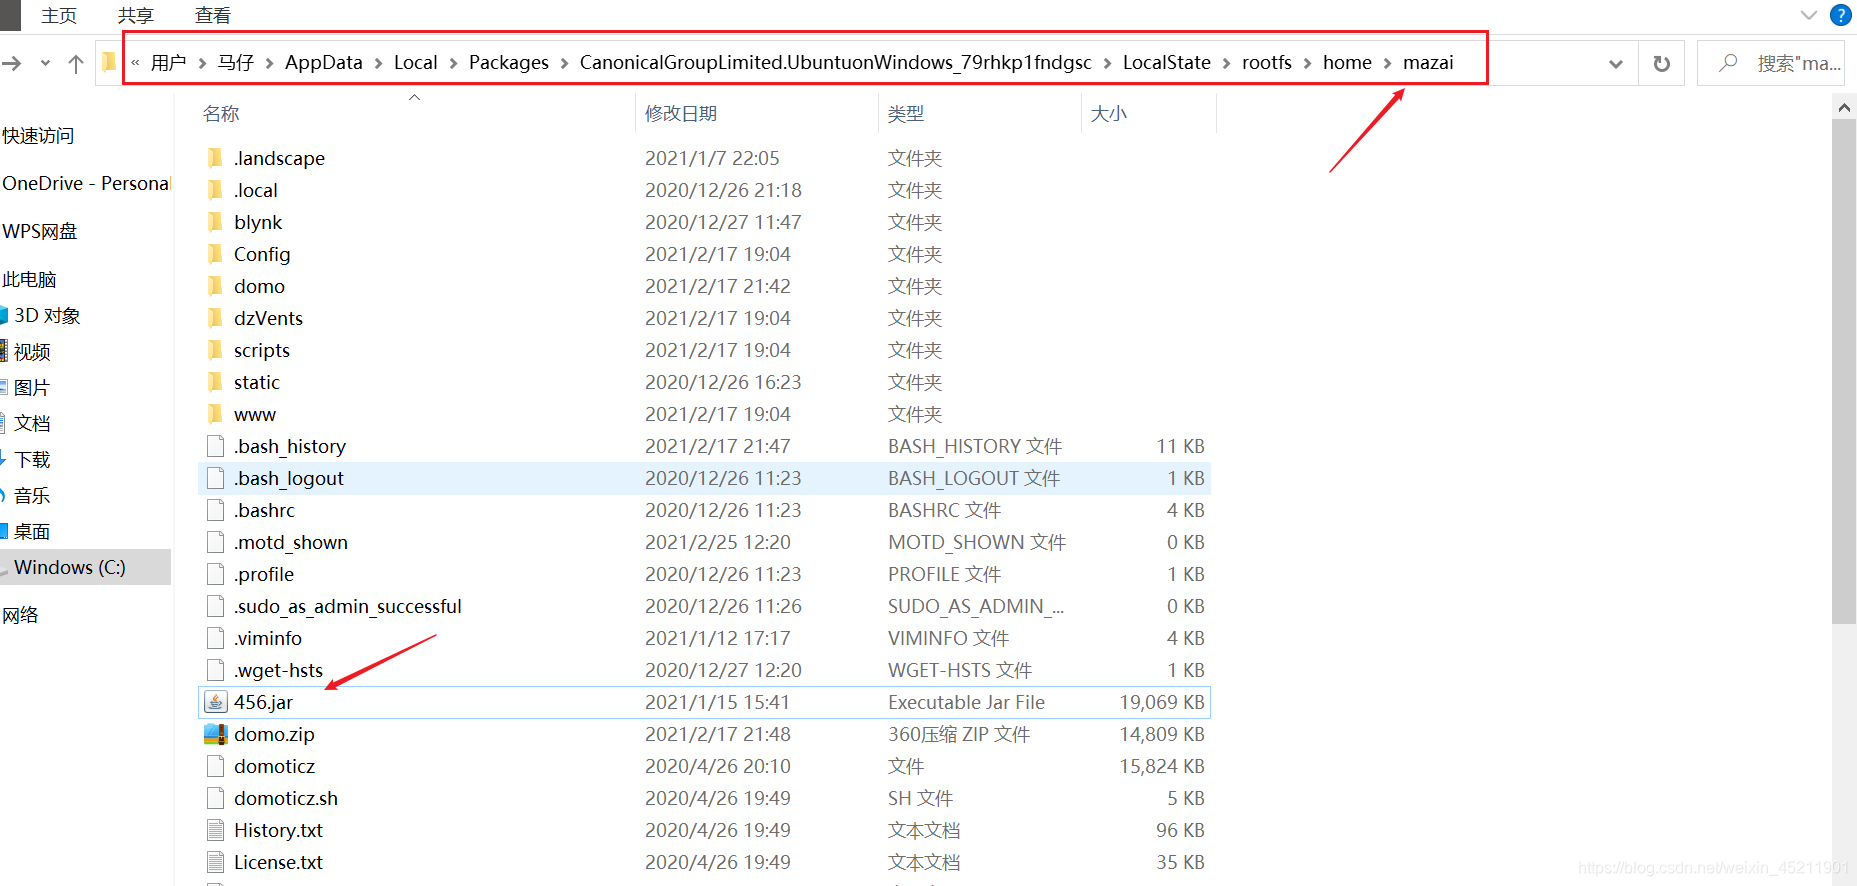
Task: Refresh the current folder view
Action: click(1661, 64)
